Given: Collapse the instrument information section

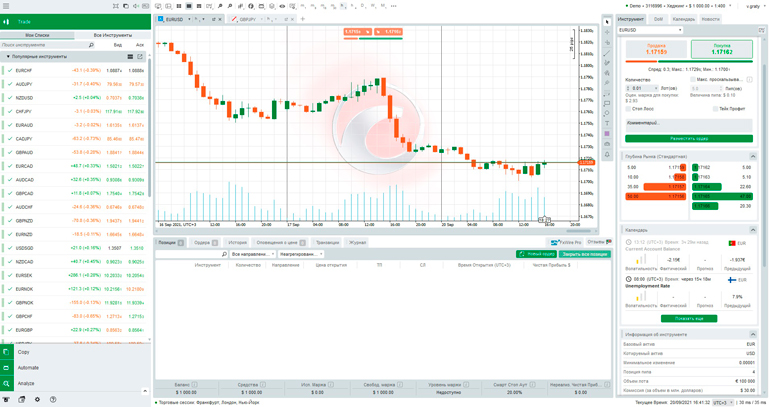Looking at the screenshot, I should tap(753, 334).
